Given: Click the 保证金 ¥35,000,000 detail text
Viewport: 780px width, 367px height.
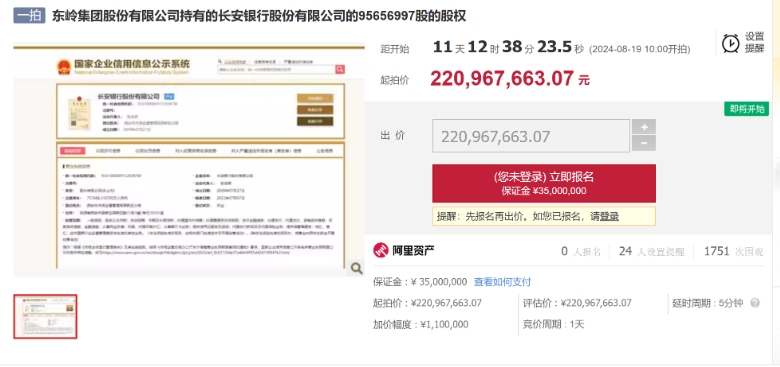Looking at the screenshot, I should (x=420, y=282).
